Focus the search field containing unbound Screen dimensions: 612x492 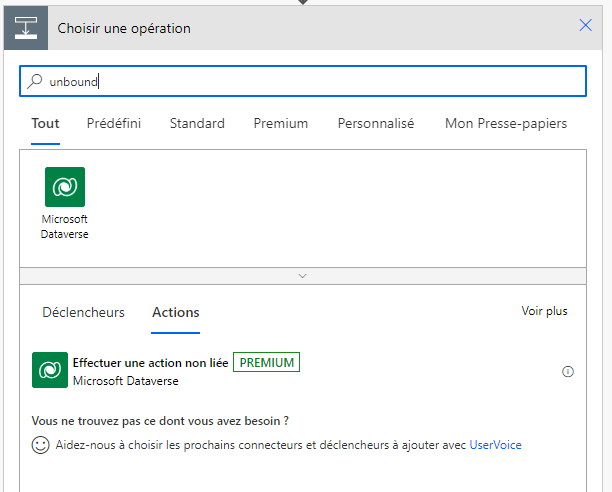click(303, 81)
